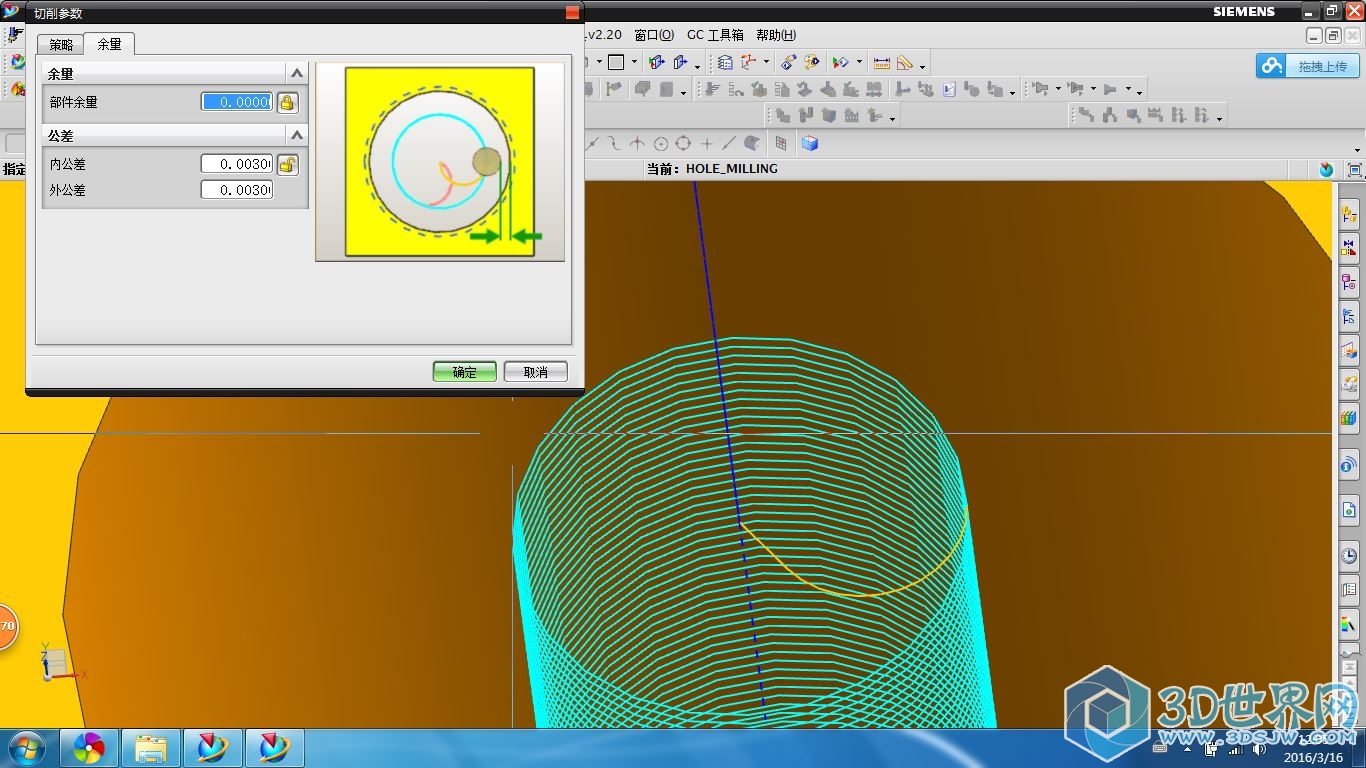Collapse the 余量 section
The width and height of the screenshot is (1366, 768).
[x=296, y=73]
